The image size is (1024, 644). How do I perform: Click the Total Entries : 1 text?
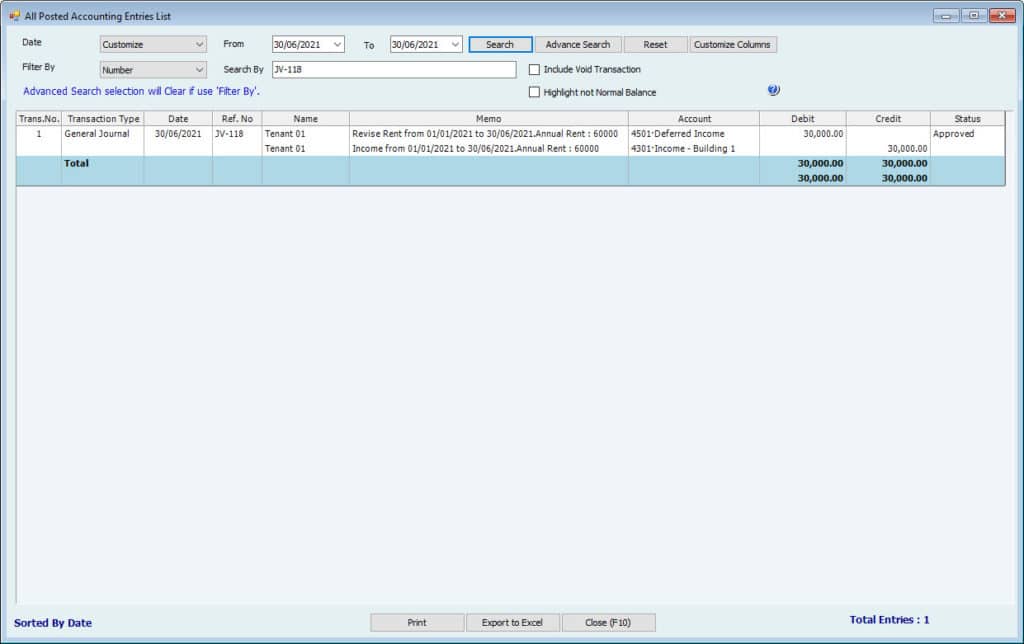pos(889,620)
